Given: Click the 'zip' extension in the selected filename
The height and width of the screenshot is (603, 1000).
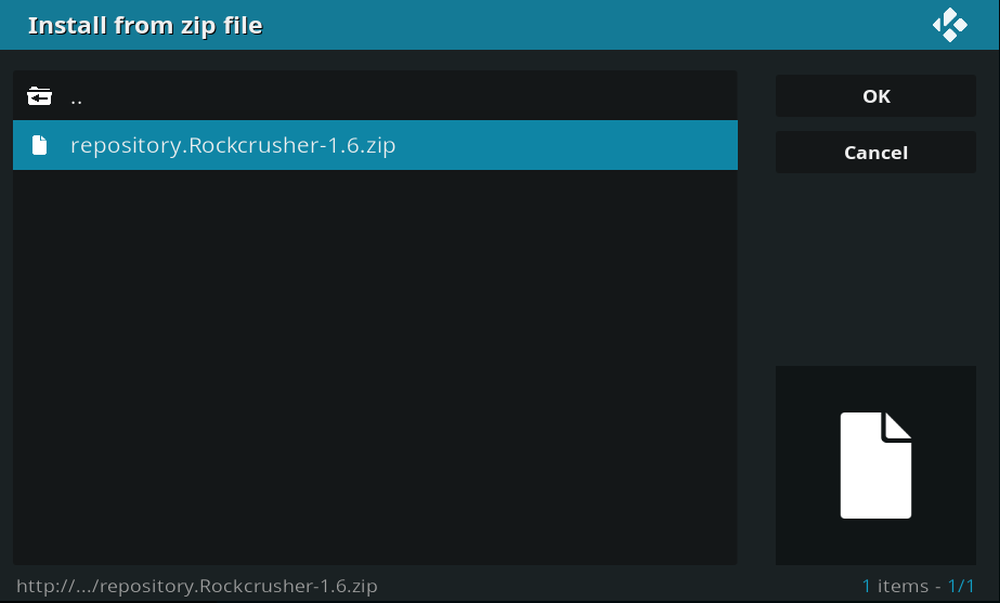Looking at the screenshot, I should coord(381,147).
